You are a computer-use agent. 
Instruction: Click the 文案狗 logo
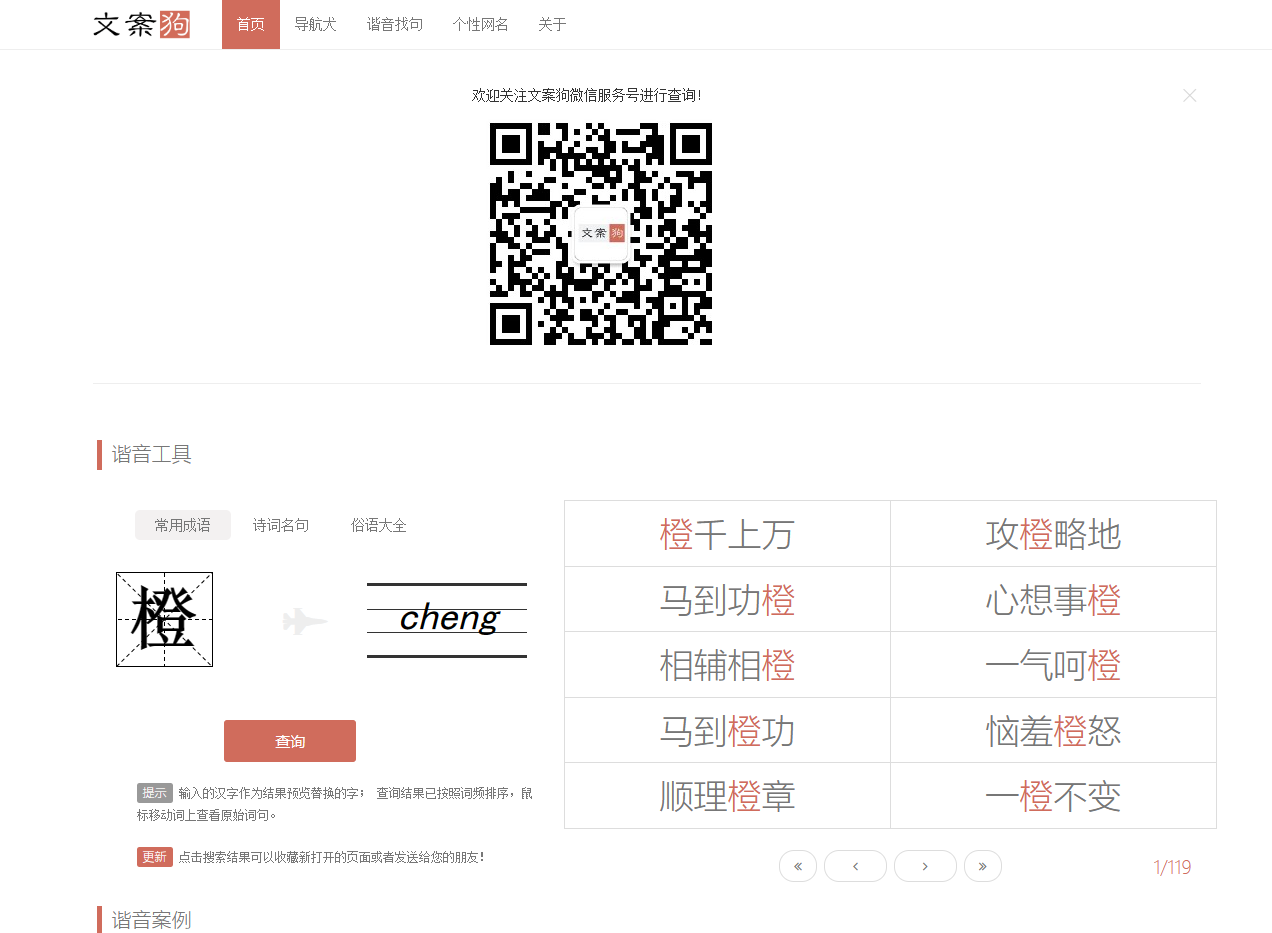(141, 25)
